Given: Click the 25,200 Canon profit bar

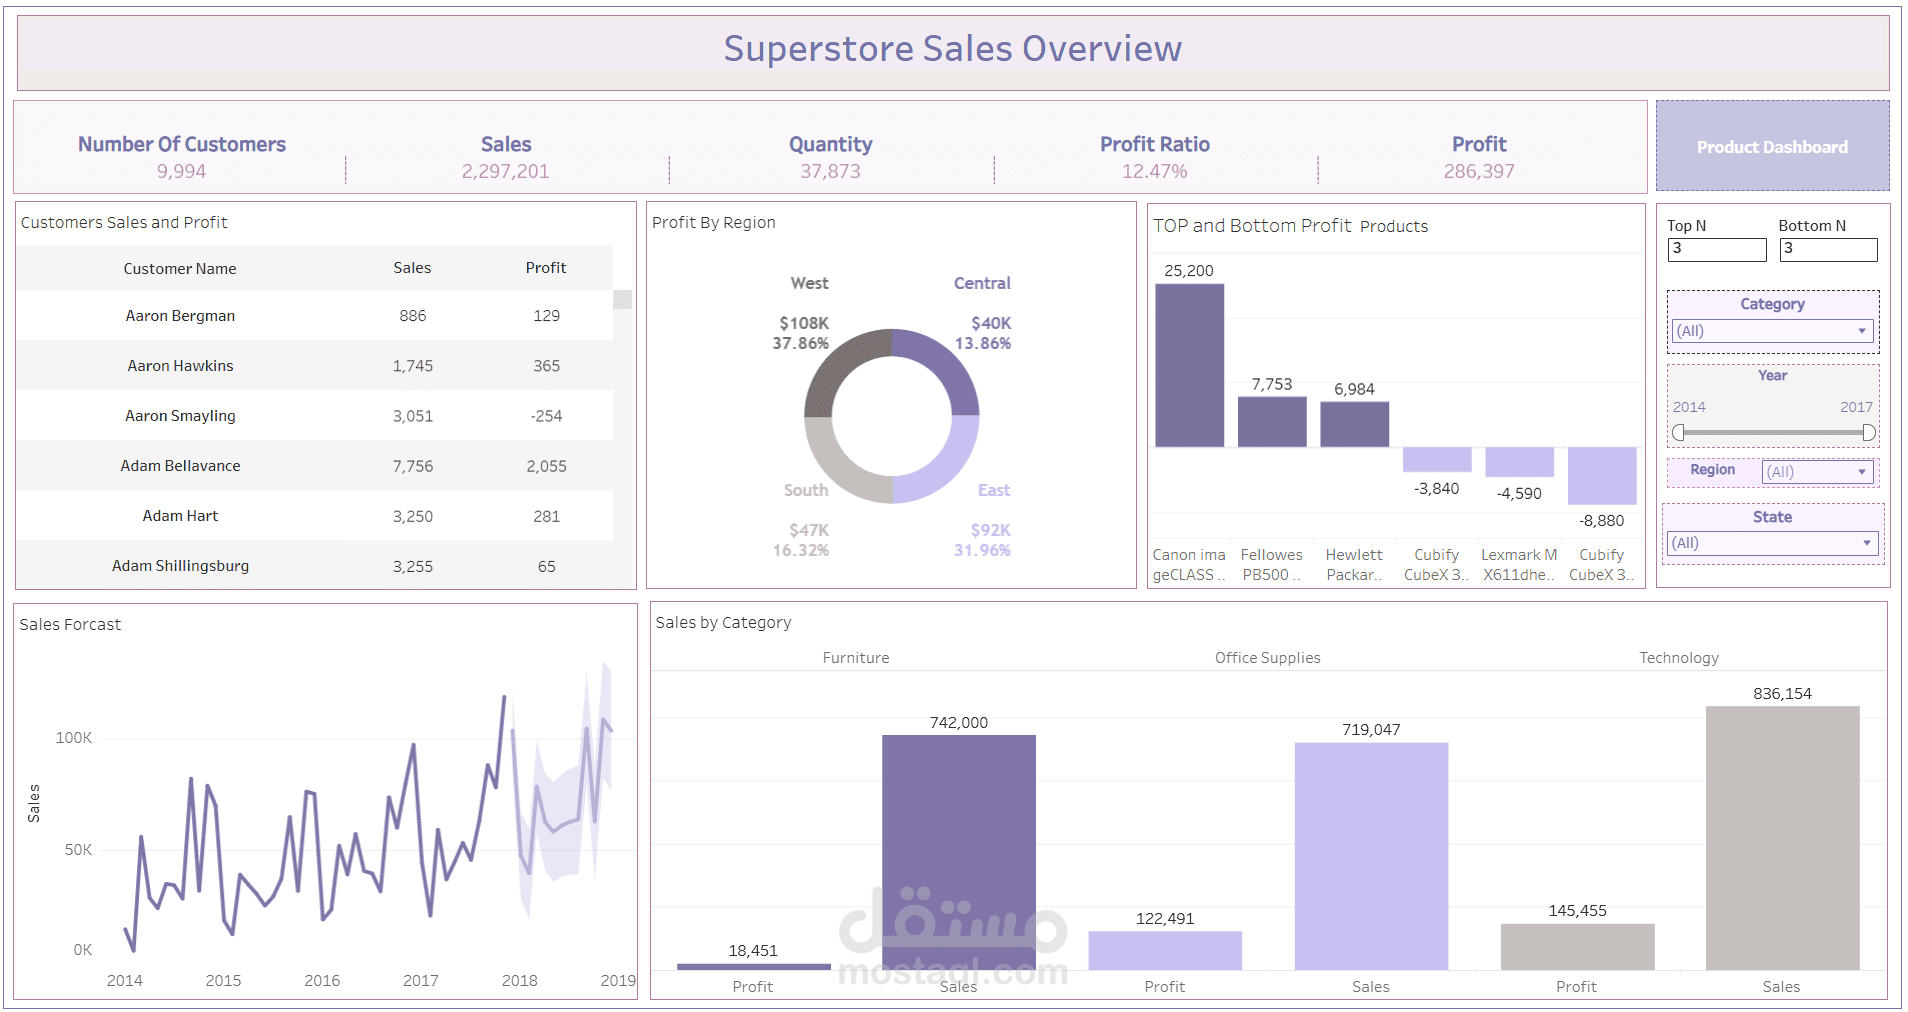Looking at the screenshot, I should (1189, 365).
